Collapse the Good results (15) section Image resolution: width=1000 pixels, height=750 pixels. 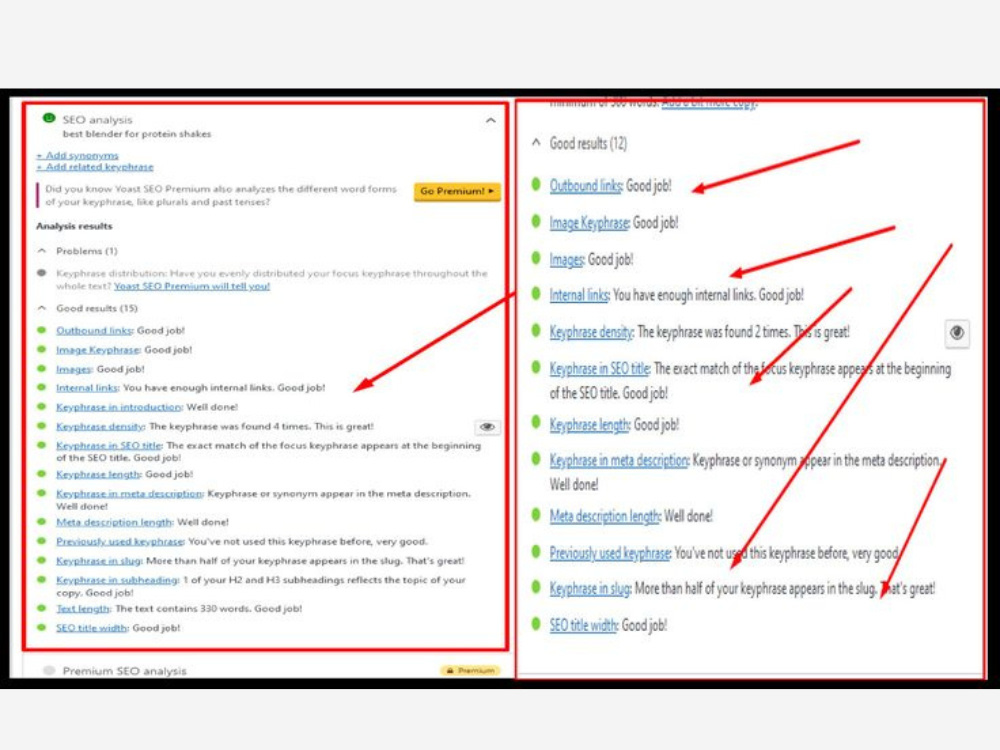pyautogui.click(x=42, y=308)
